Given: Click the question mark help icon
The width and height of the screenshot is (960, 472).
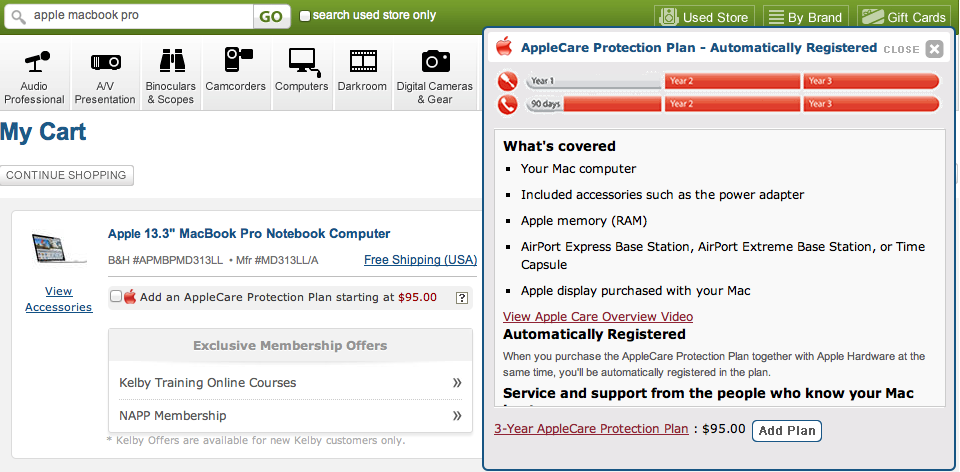Looking at the screenshot, I should 462,298.
